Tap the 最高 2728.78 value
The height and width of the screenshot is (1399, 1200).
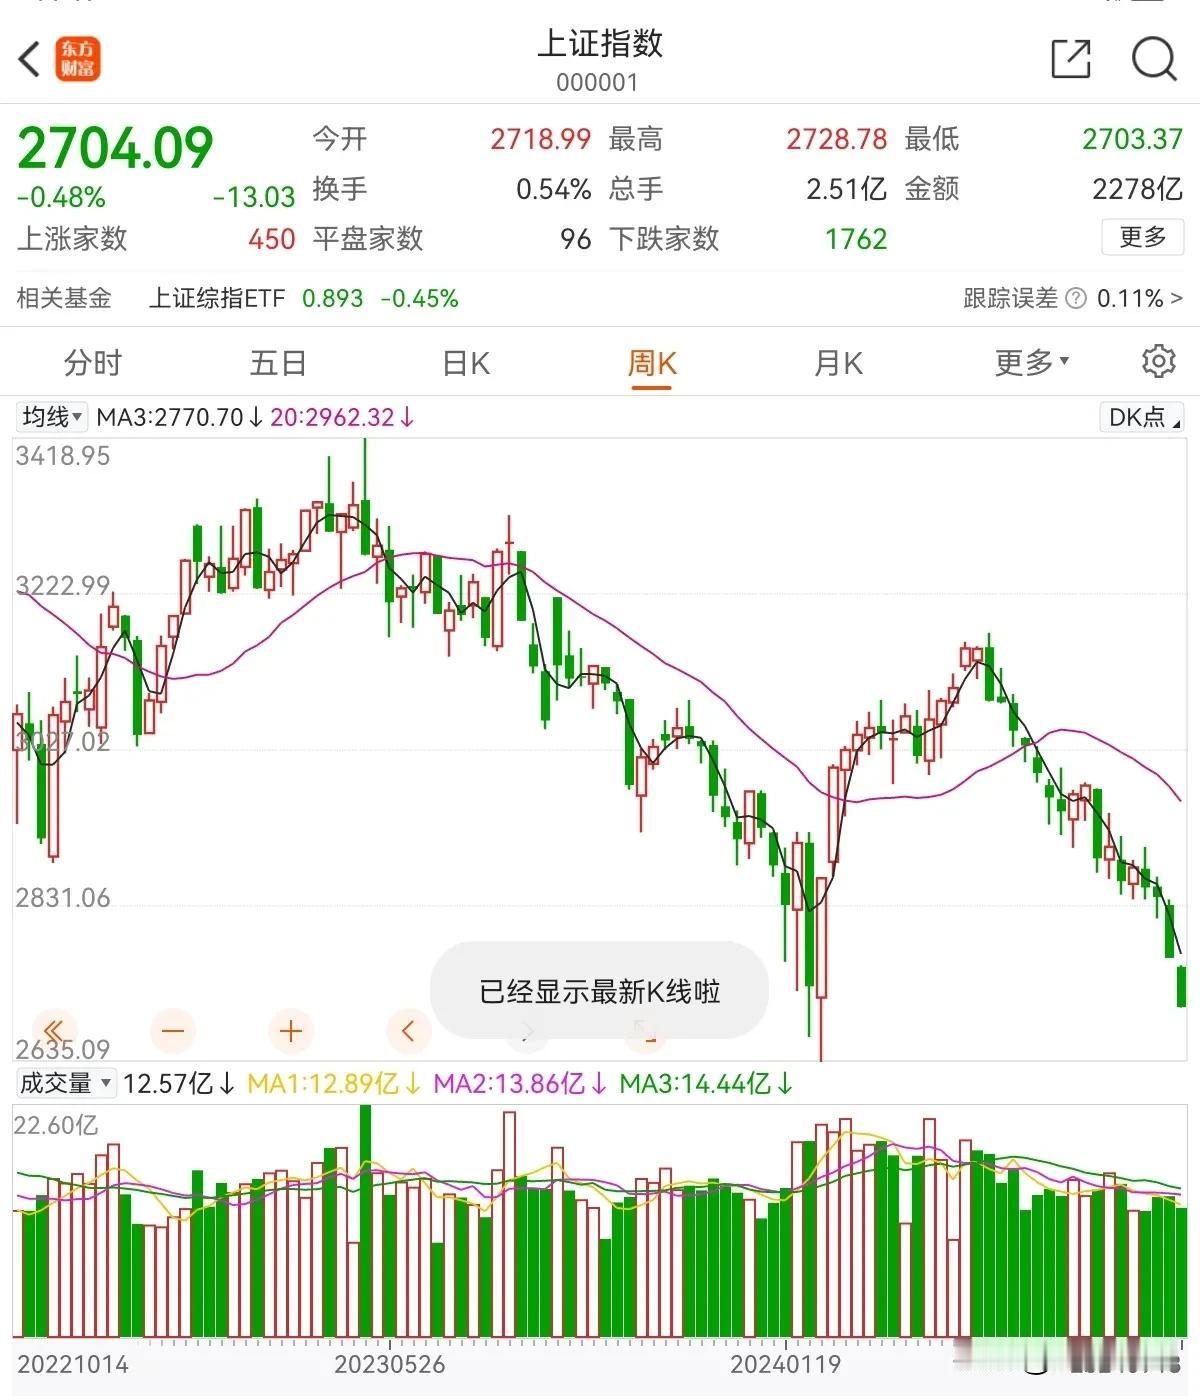coord(837,139)
